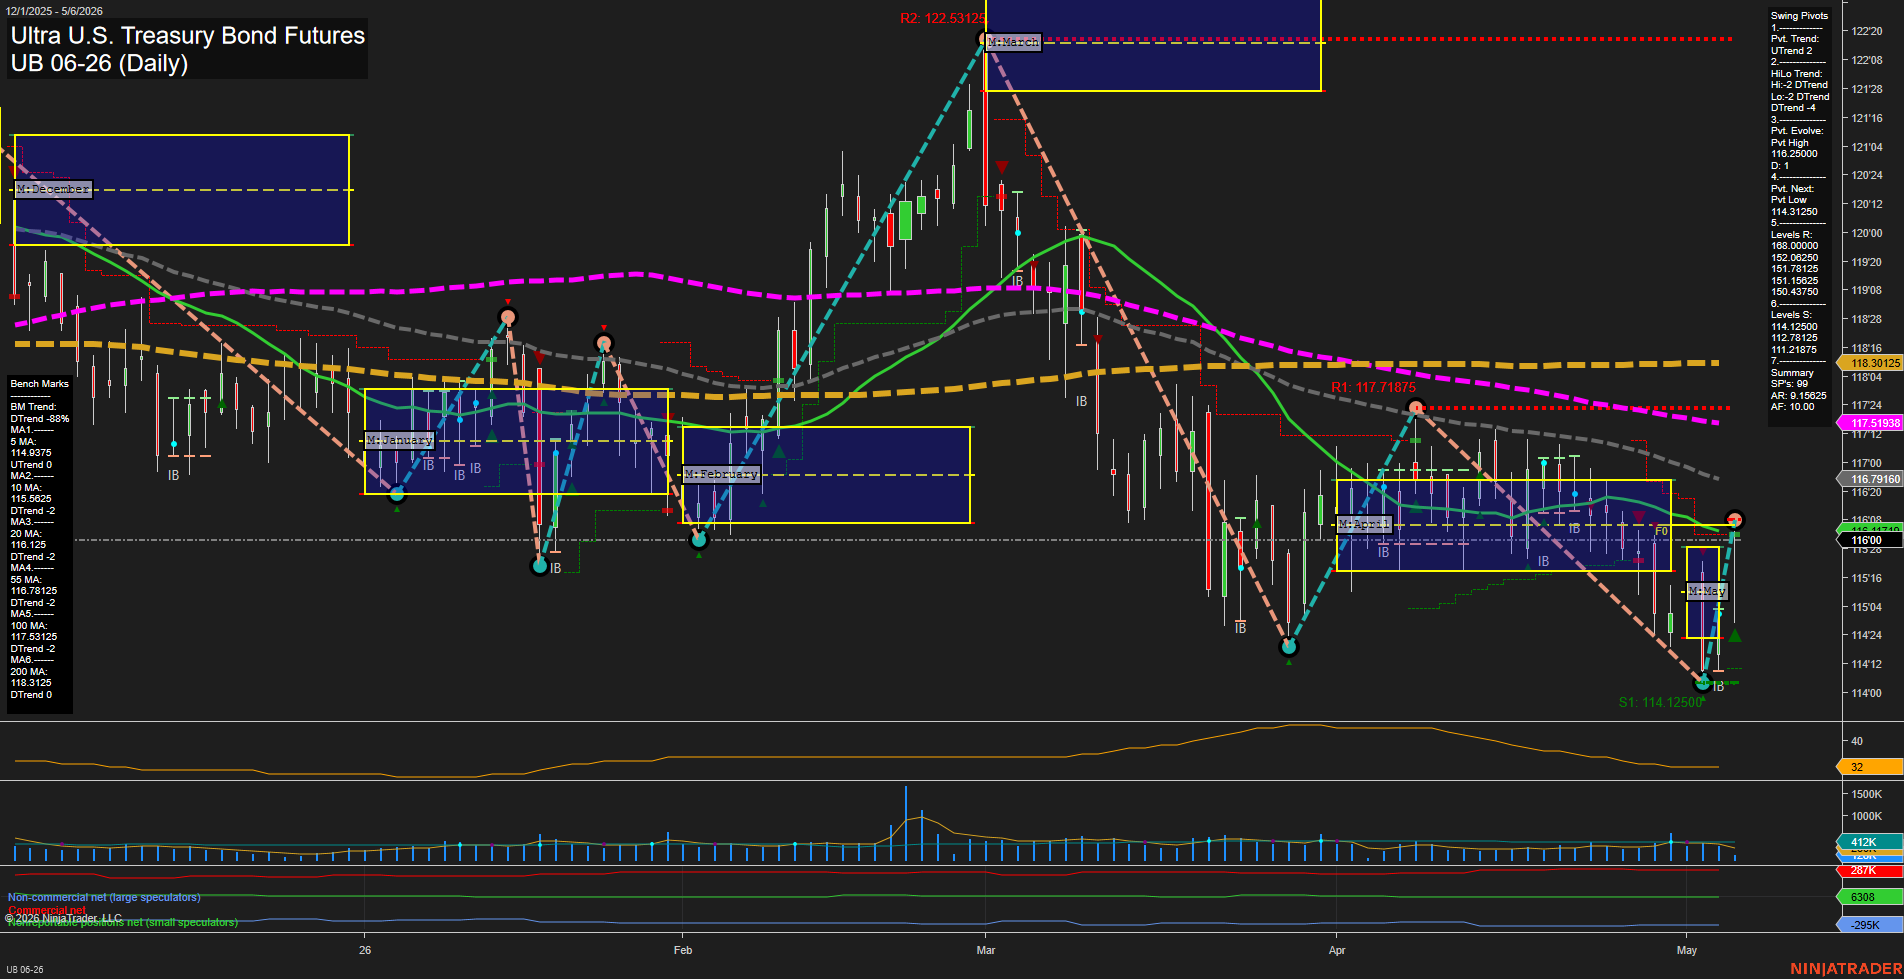Click the Apr label on time axis
The image size is (1904, 979).
tap(1337, 950)
